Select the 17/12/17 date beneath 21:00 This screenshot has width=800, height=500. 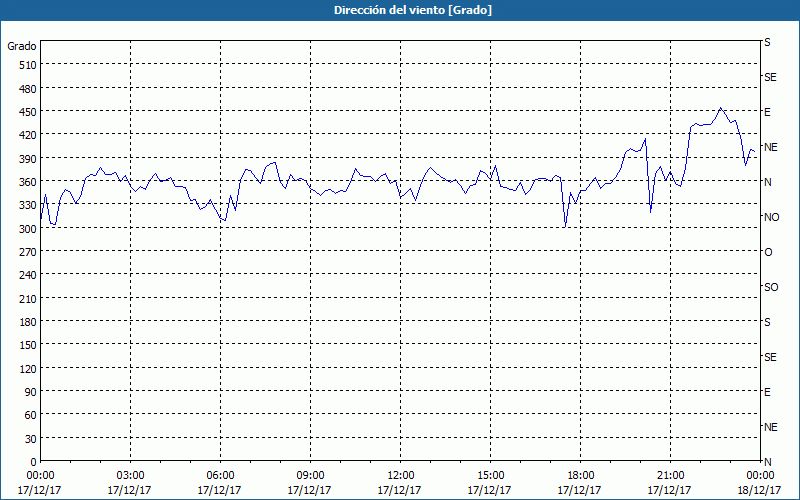[x=670, y=490]
